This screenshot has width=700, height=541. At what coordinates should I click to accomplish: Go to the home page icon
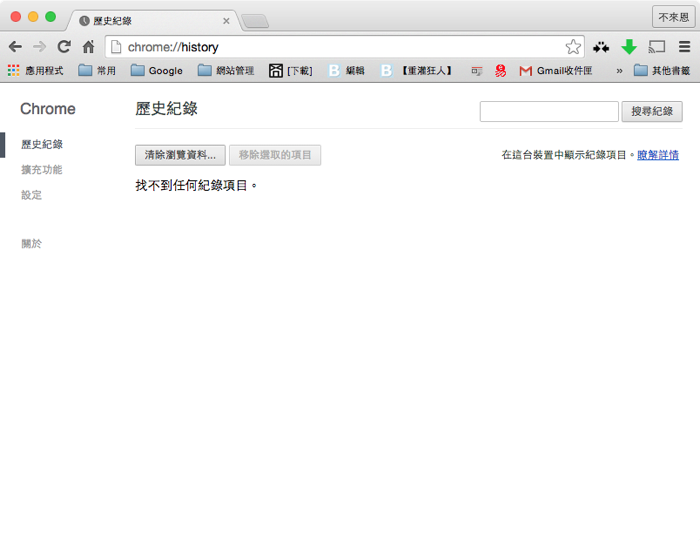pos(88,47)
